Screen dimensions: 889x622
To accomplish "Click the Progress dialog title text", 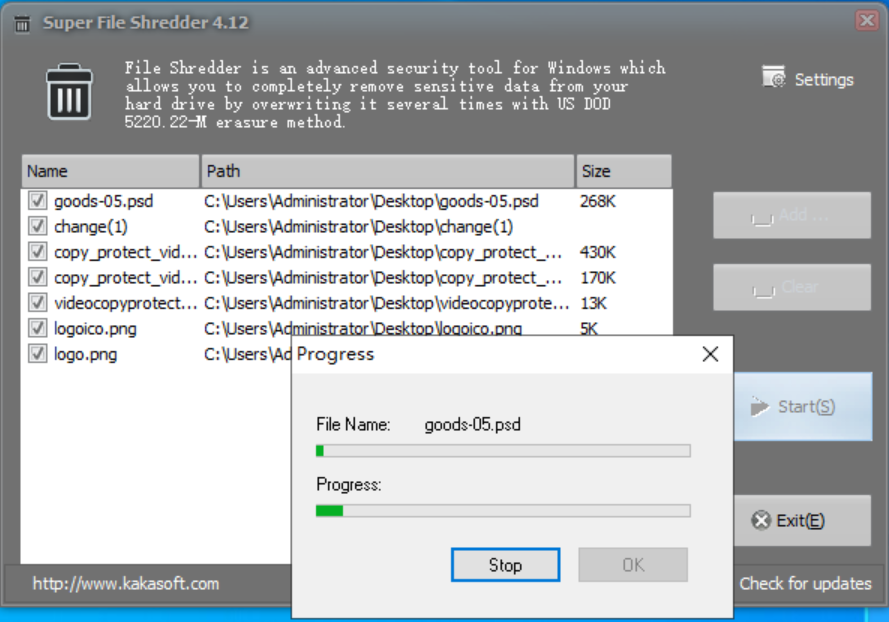I will 335,354.
